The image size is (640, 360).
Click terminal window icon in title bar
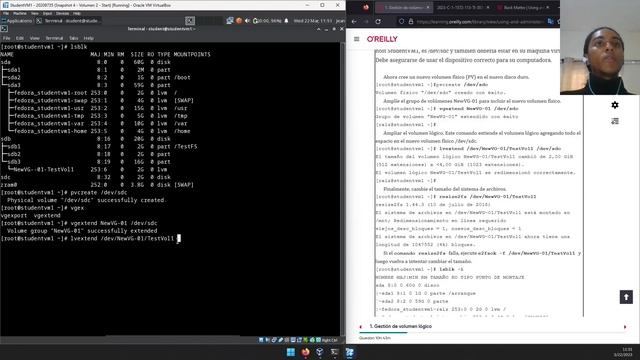4,29
